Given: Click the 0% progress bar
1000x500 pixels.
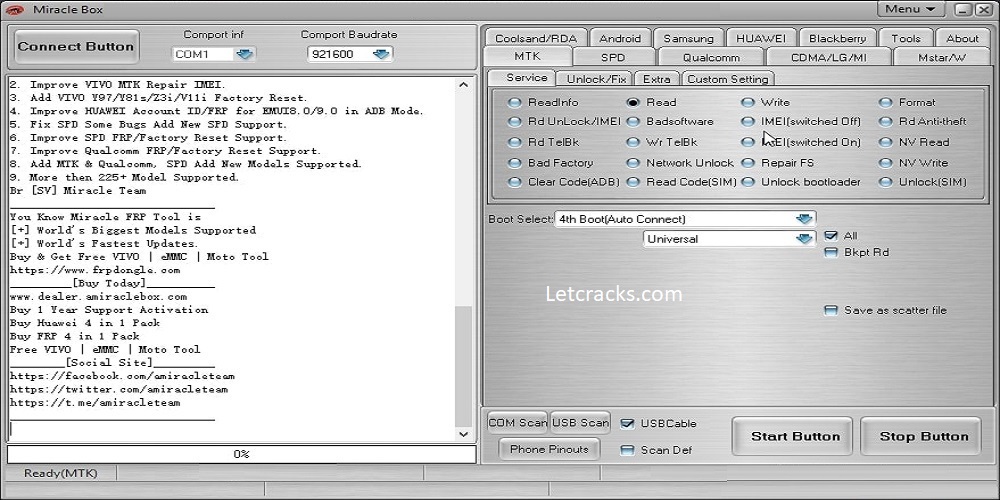Looking at the screenshot, I should point(242,454).
